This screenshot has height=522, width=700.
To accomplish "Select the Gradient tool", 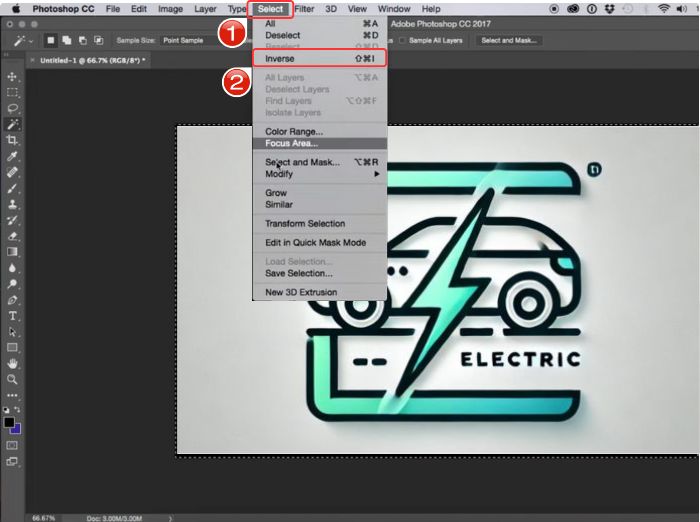I will [12, 252].
